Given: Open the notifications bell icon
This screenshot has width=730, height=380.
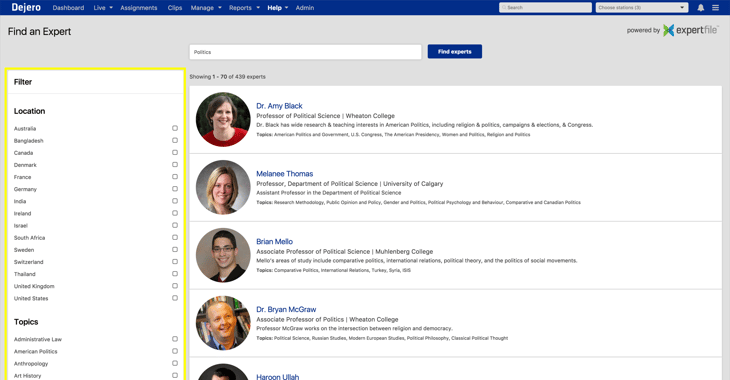Looking at the screenshot, I should point(701,7).
